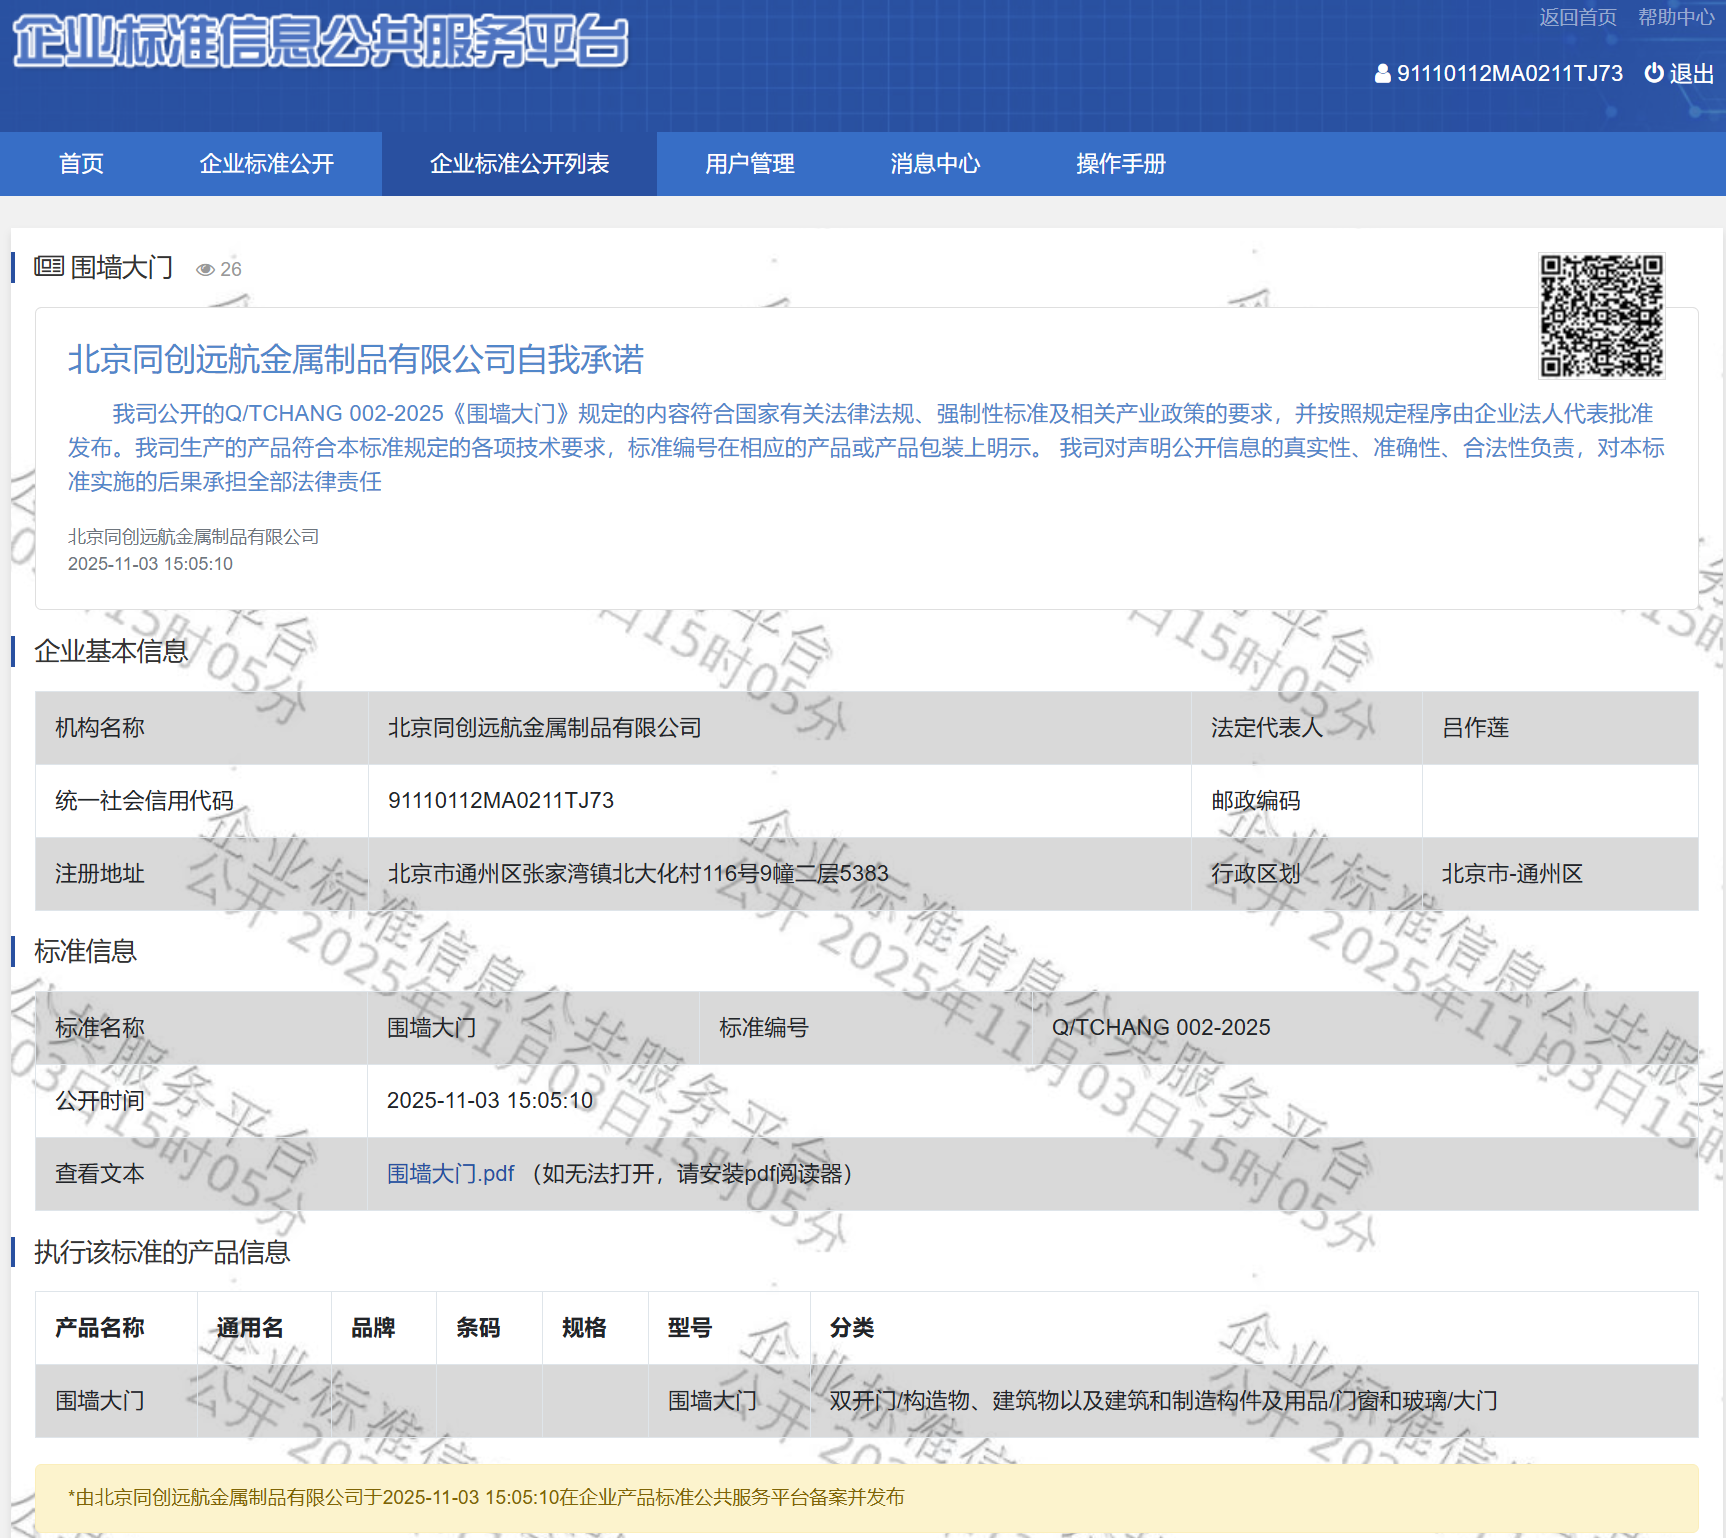
Task: Go to the 企业标准公开 menu item
Action: [x=266, y=164]
